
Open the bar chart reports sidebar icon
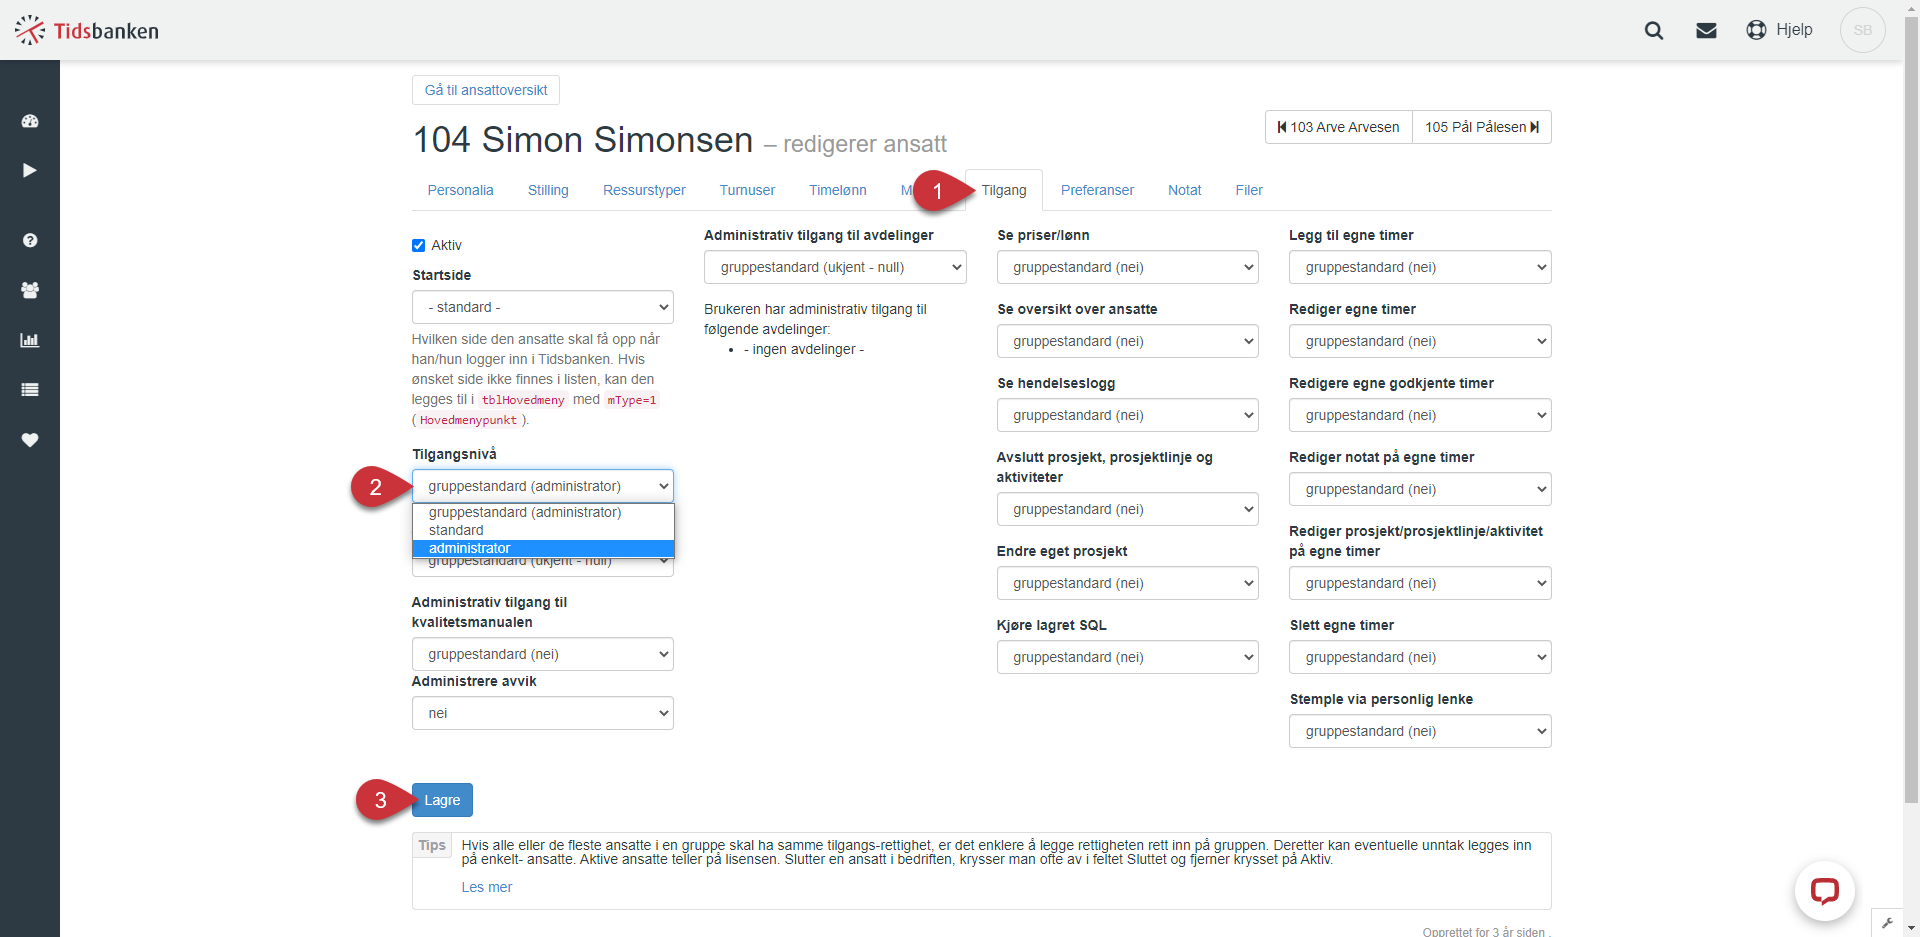(30, 340)
